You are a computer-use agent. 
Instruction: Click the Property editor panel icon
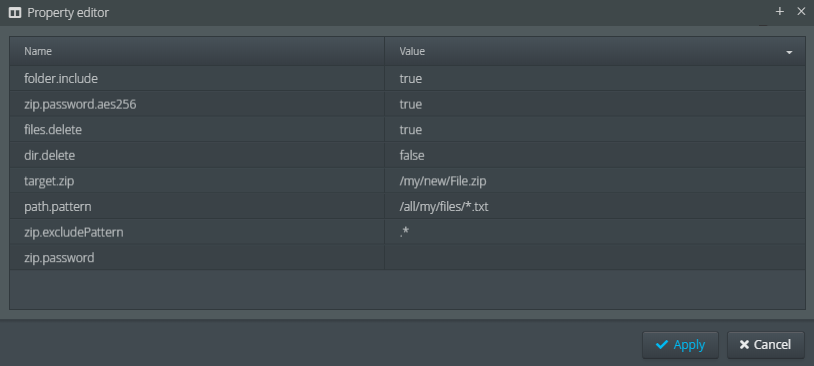pyautogui.click(x=15, y=13)
